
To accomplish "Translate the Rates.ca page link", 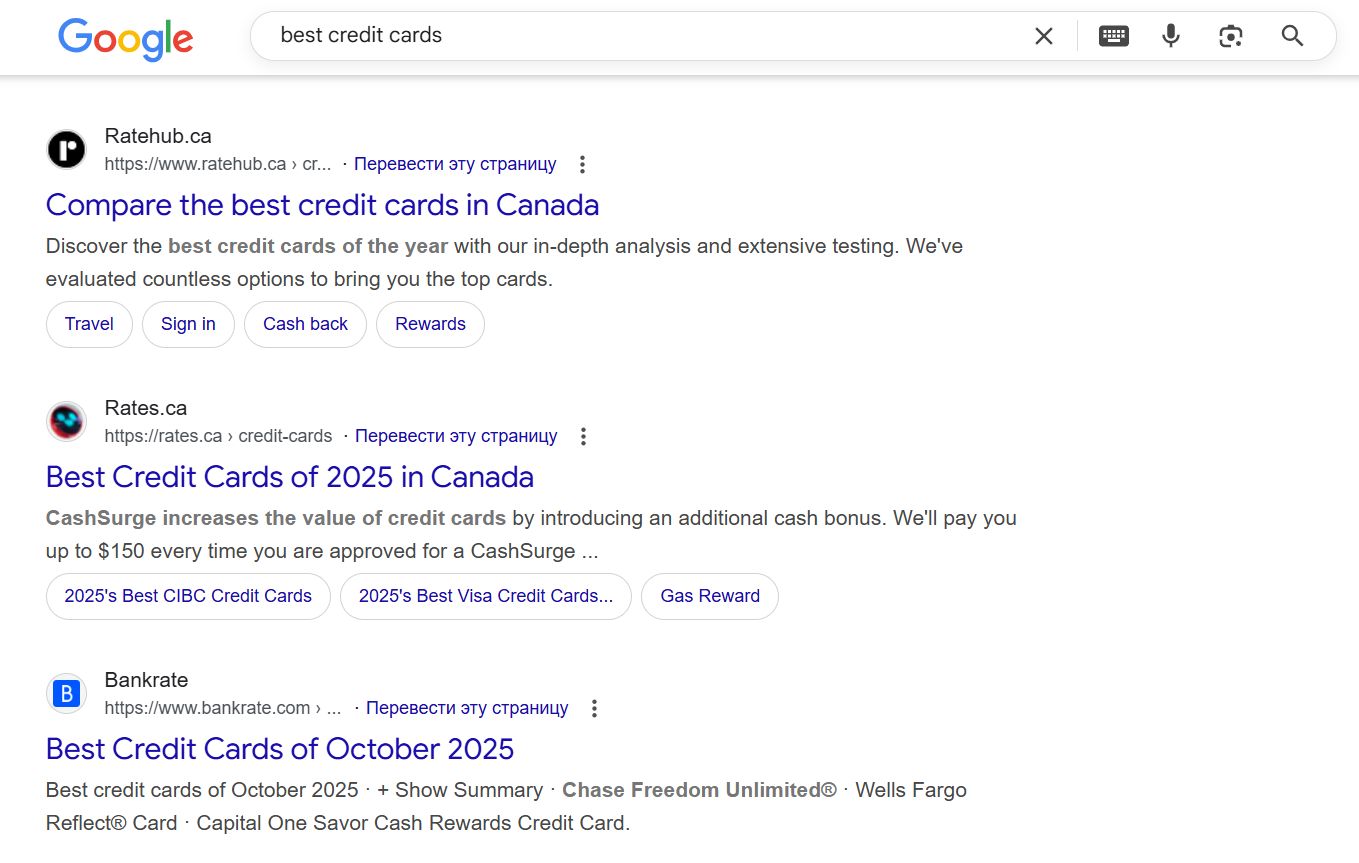I will point(456,436).
